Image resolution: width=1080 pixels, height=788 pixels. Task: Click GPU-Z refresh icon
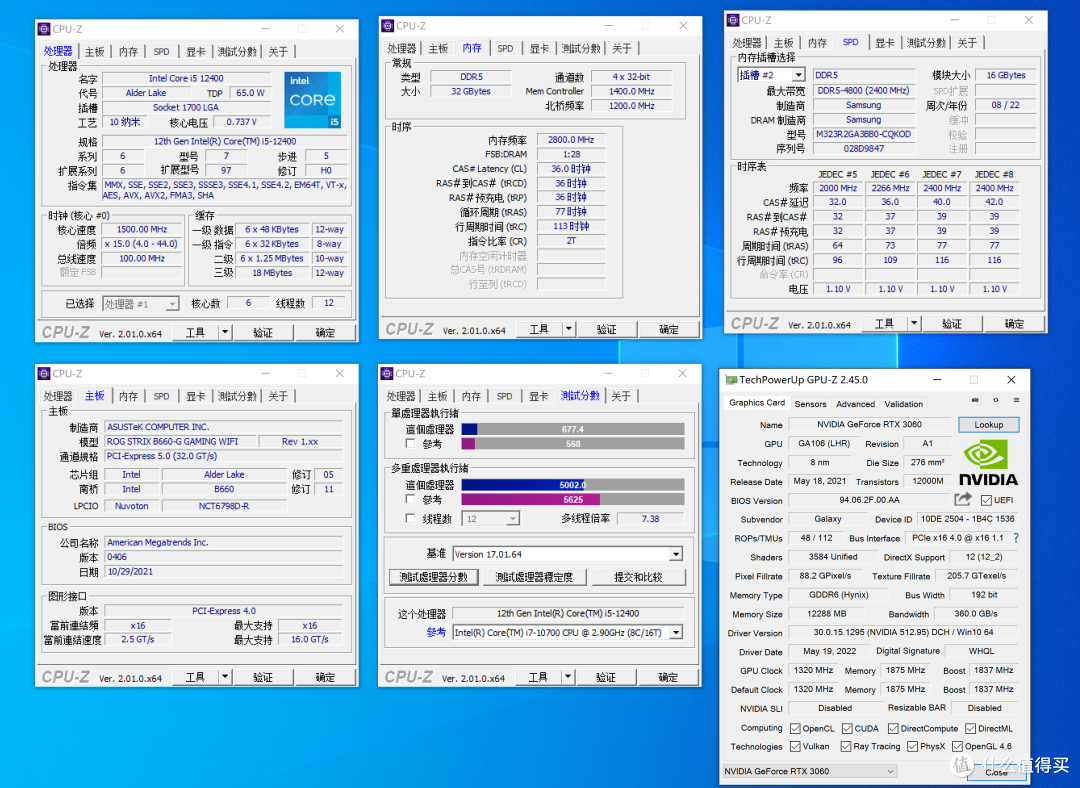(x=995, y=400)
